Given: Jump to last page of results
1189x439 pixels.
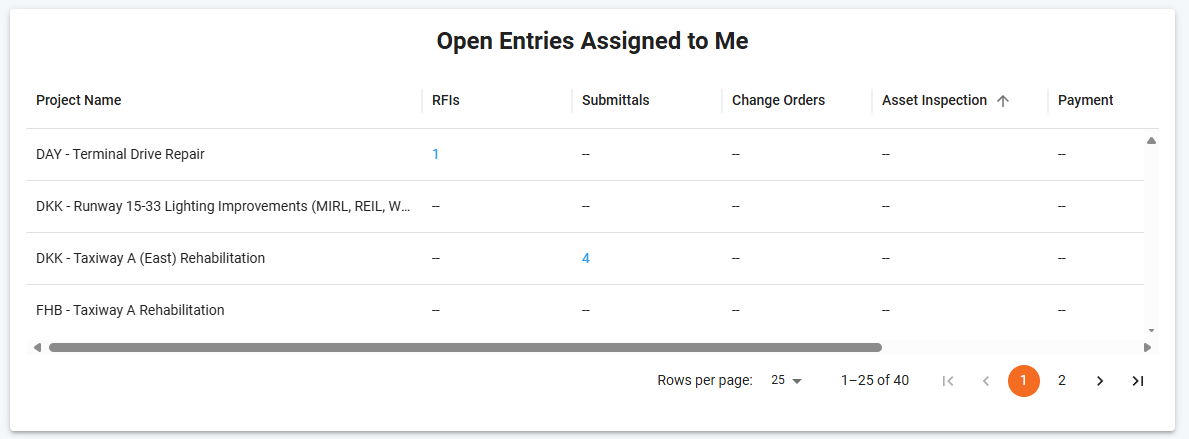Looking at the screenshot, I should pos(1138,381).
